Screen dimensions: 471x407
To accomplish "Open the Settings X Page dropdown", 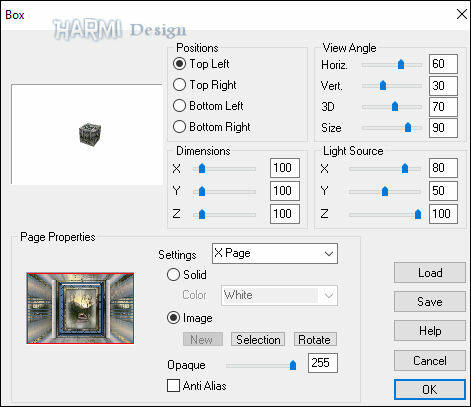I will click(275, 254).
